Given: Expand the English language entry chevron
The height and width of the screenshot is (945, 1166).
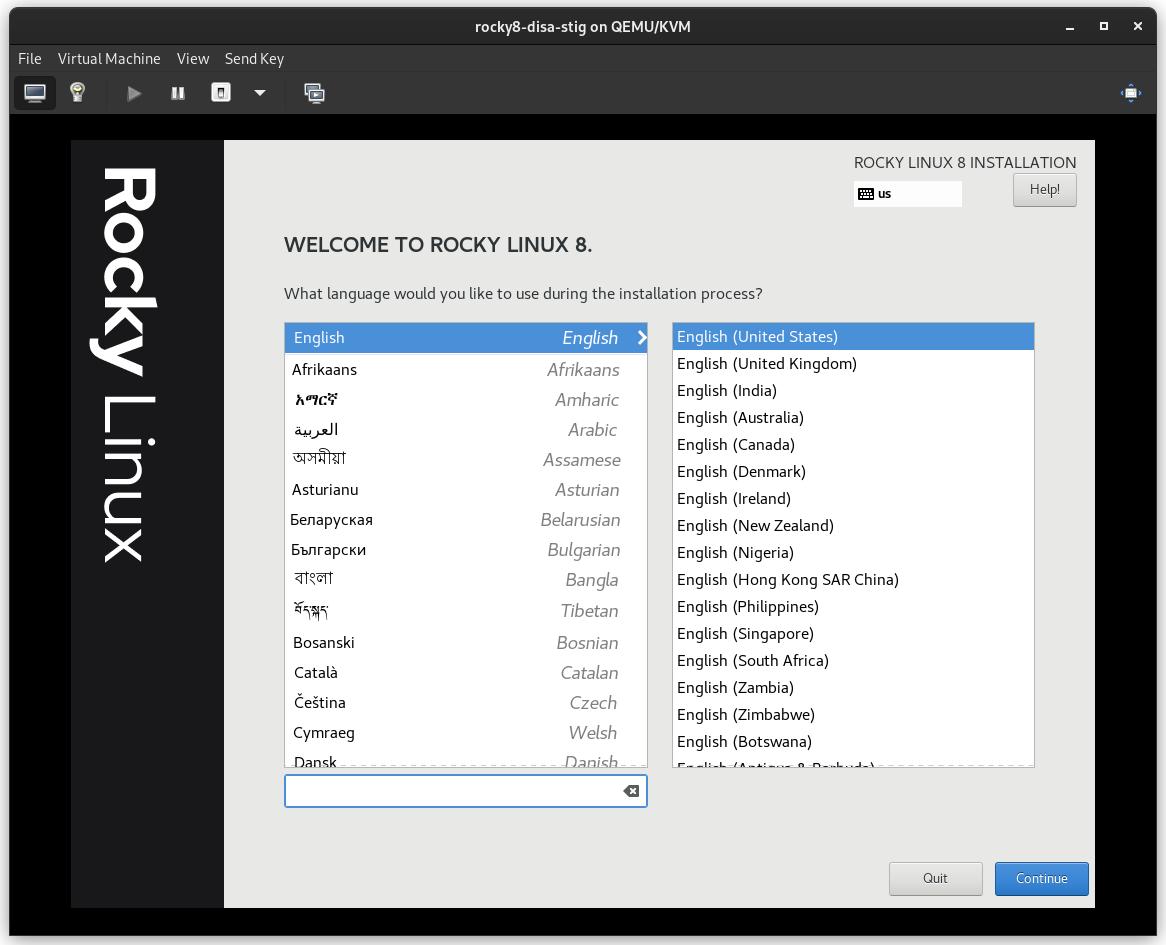Looking at the screenshot, I should pos(641,338).
